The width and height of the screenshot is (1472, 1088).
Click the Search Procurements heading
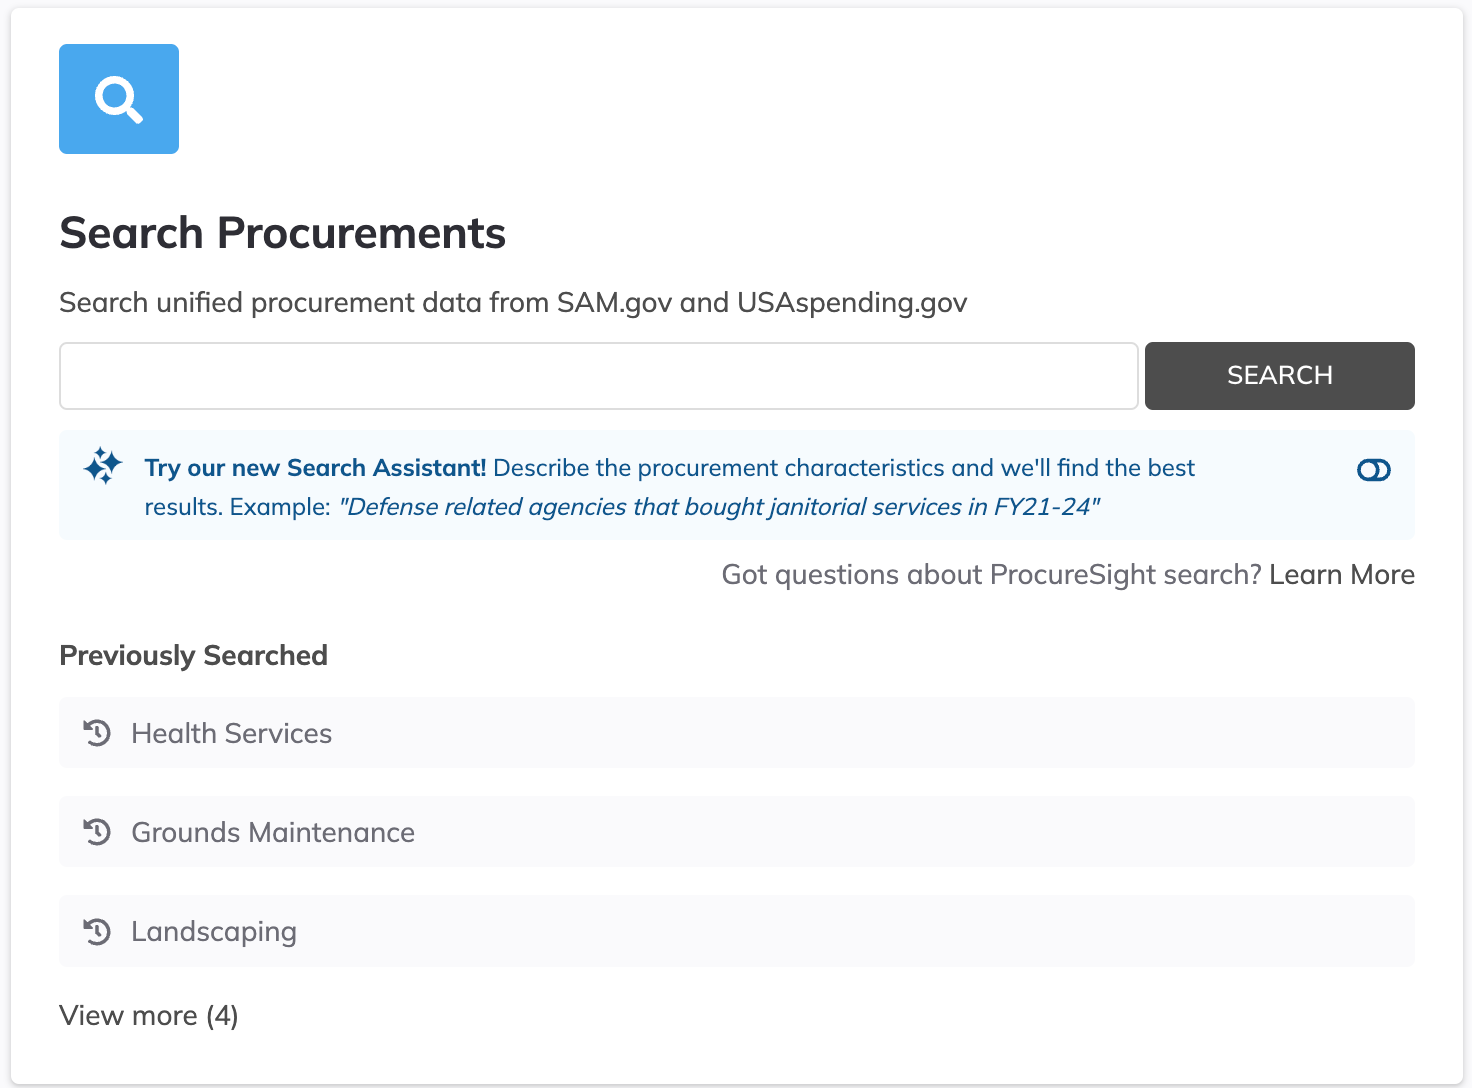(283, 233)
